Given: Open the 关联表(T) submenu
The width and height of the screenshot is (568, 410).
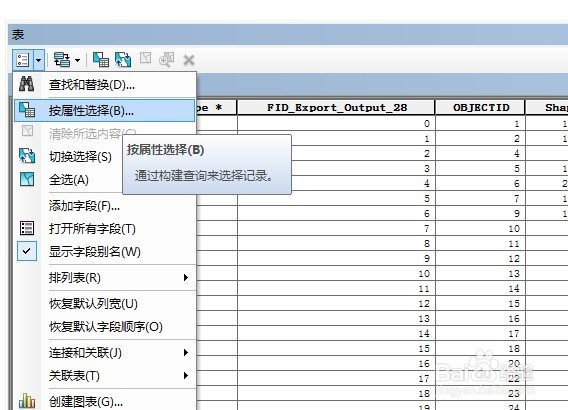Looking at the screenshot, I should (x=105, y=376).
